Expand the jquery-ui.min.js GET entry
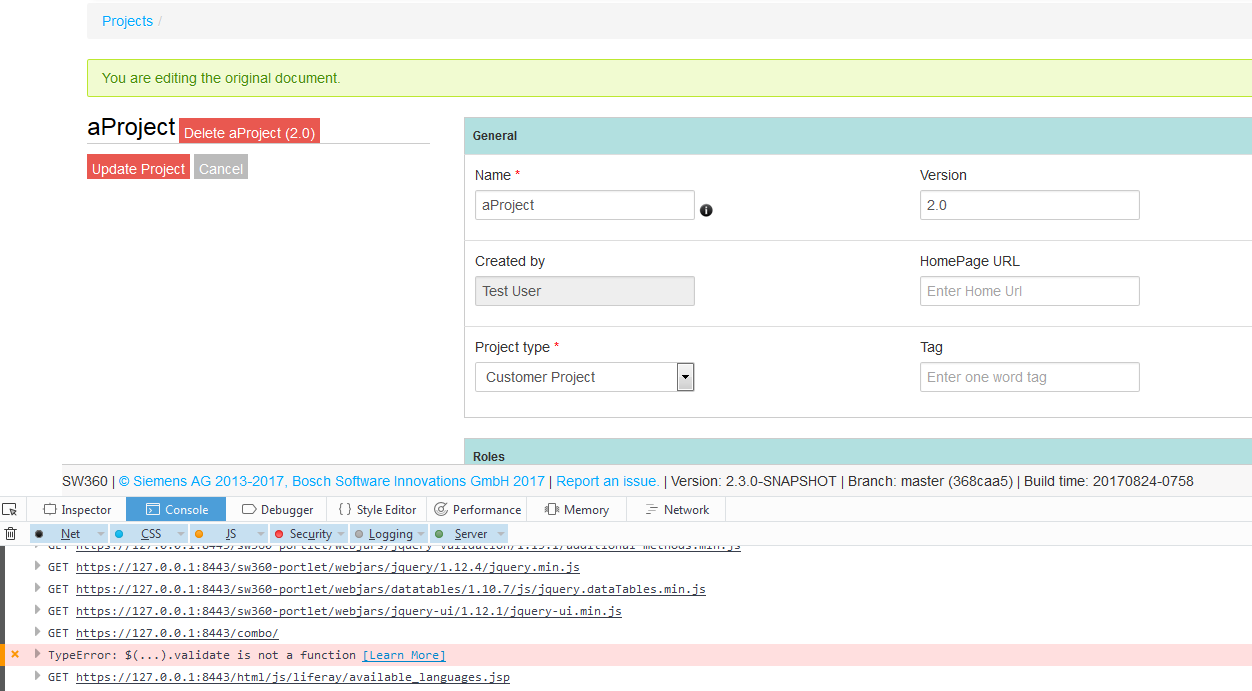This screenshot has width=1252, height=691. [38, 610]
